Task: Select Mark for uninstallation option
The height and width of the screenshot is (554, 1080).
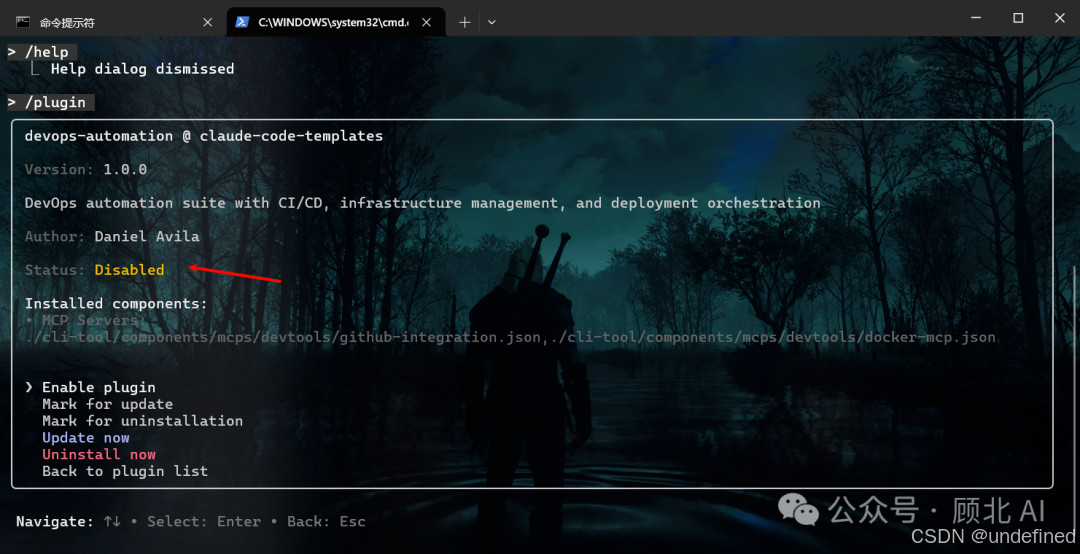Action: click(x=143, y=420)
